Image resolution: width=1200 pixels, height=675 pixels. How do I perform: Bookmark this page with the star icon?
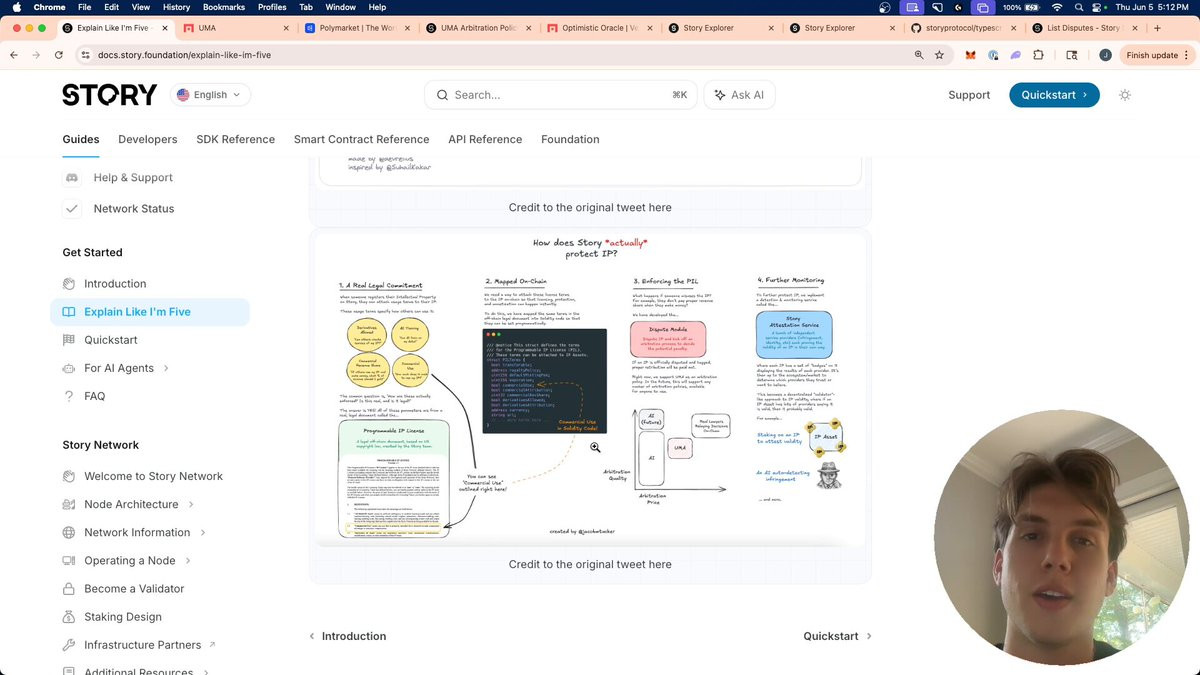point(939,55)
